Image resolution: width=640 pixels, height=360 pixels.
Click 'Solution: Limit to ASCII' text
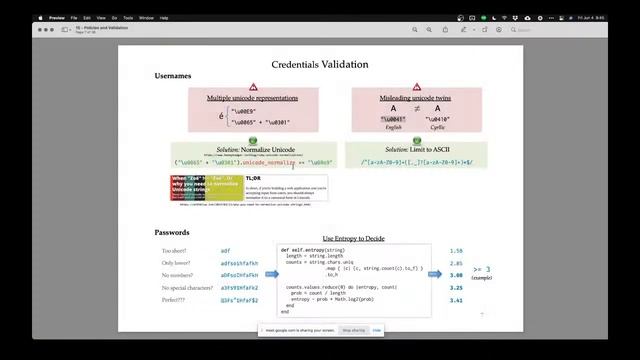pyautogui.click(x=417, y=149)
